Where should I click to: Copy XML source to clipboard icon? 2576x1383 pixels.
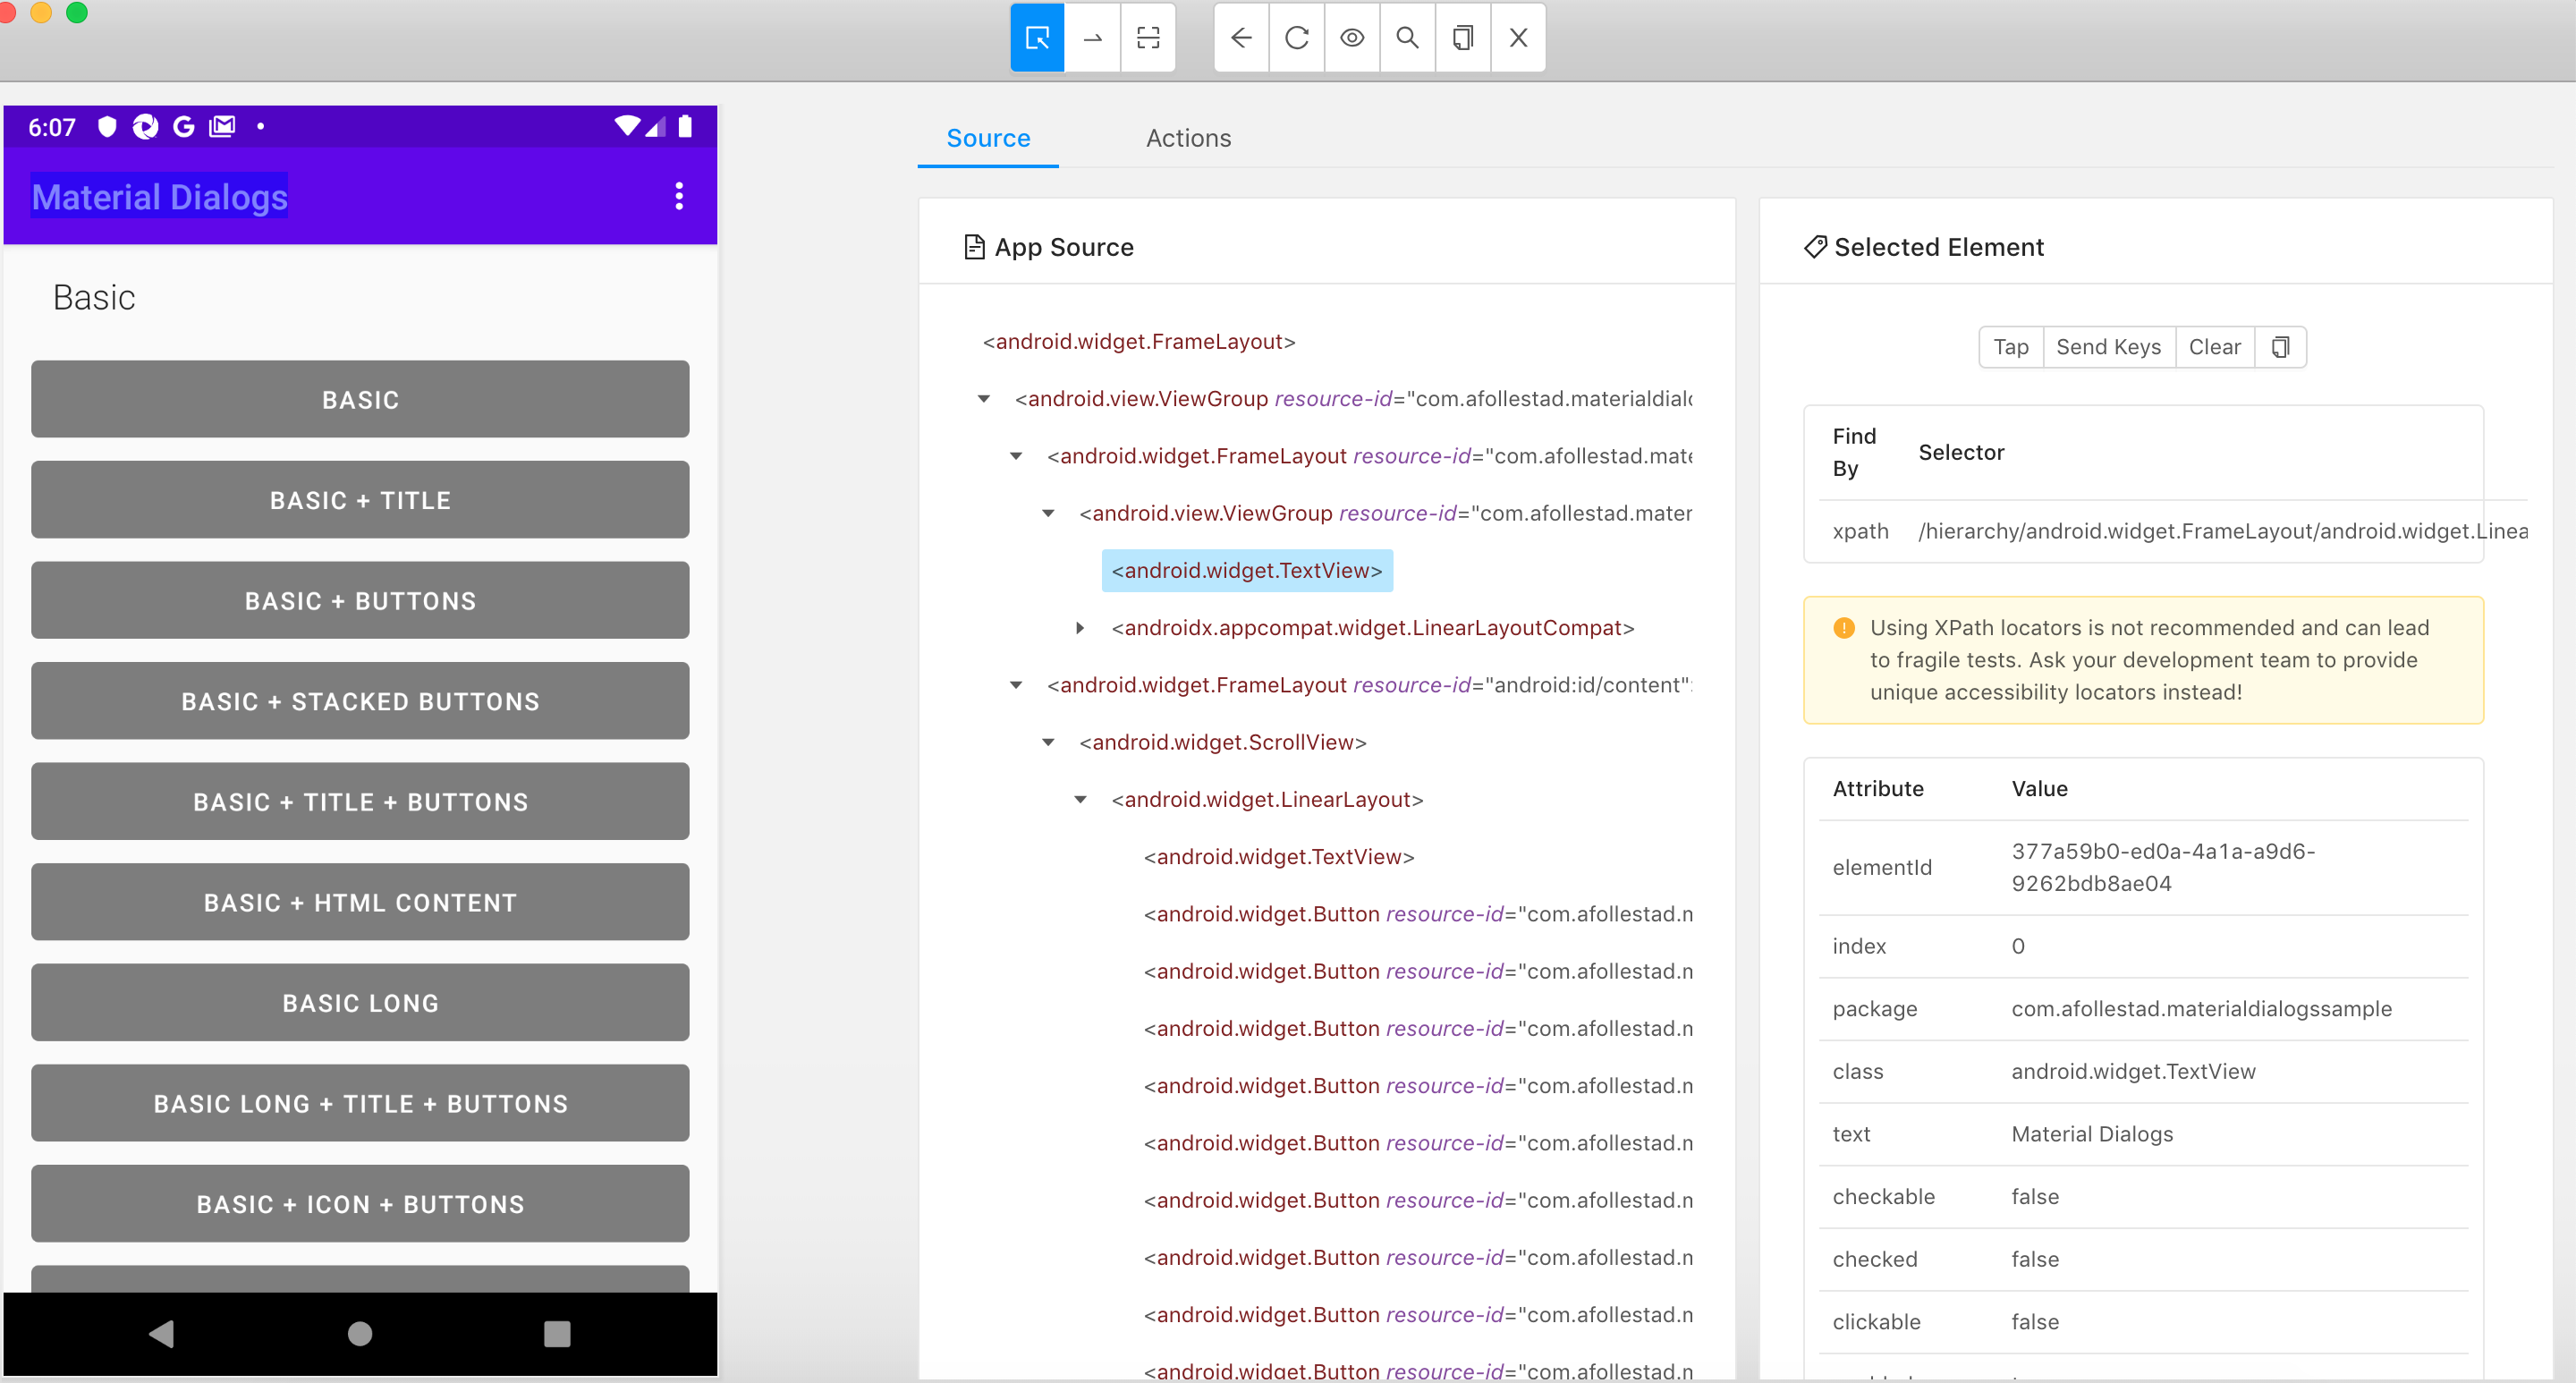[1463, 38]
